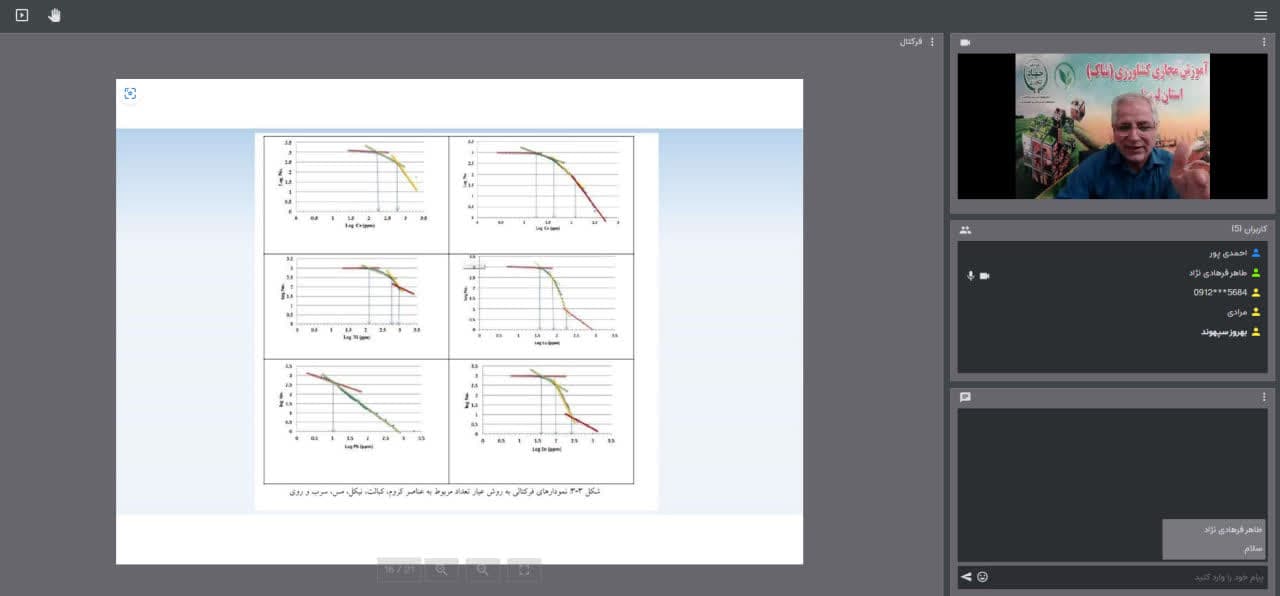Toggle microphone icon next to طاهر فرهادی نژاد
Viewport: 1280px width, 596px height.
pyautogui.click(x=970, y=275)
